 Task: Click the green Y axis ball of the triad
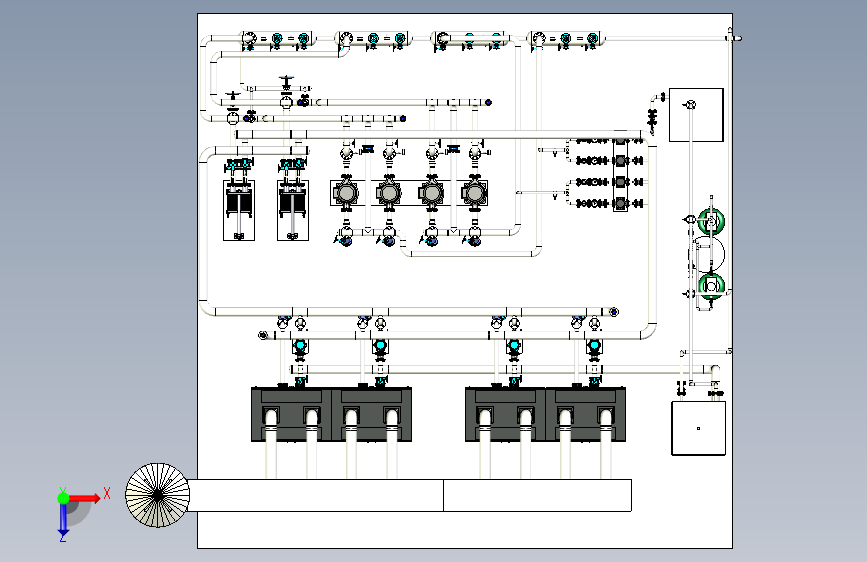[x=63, y=498]
